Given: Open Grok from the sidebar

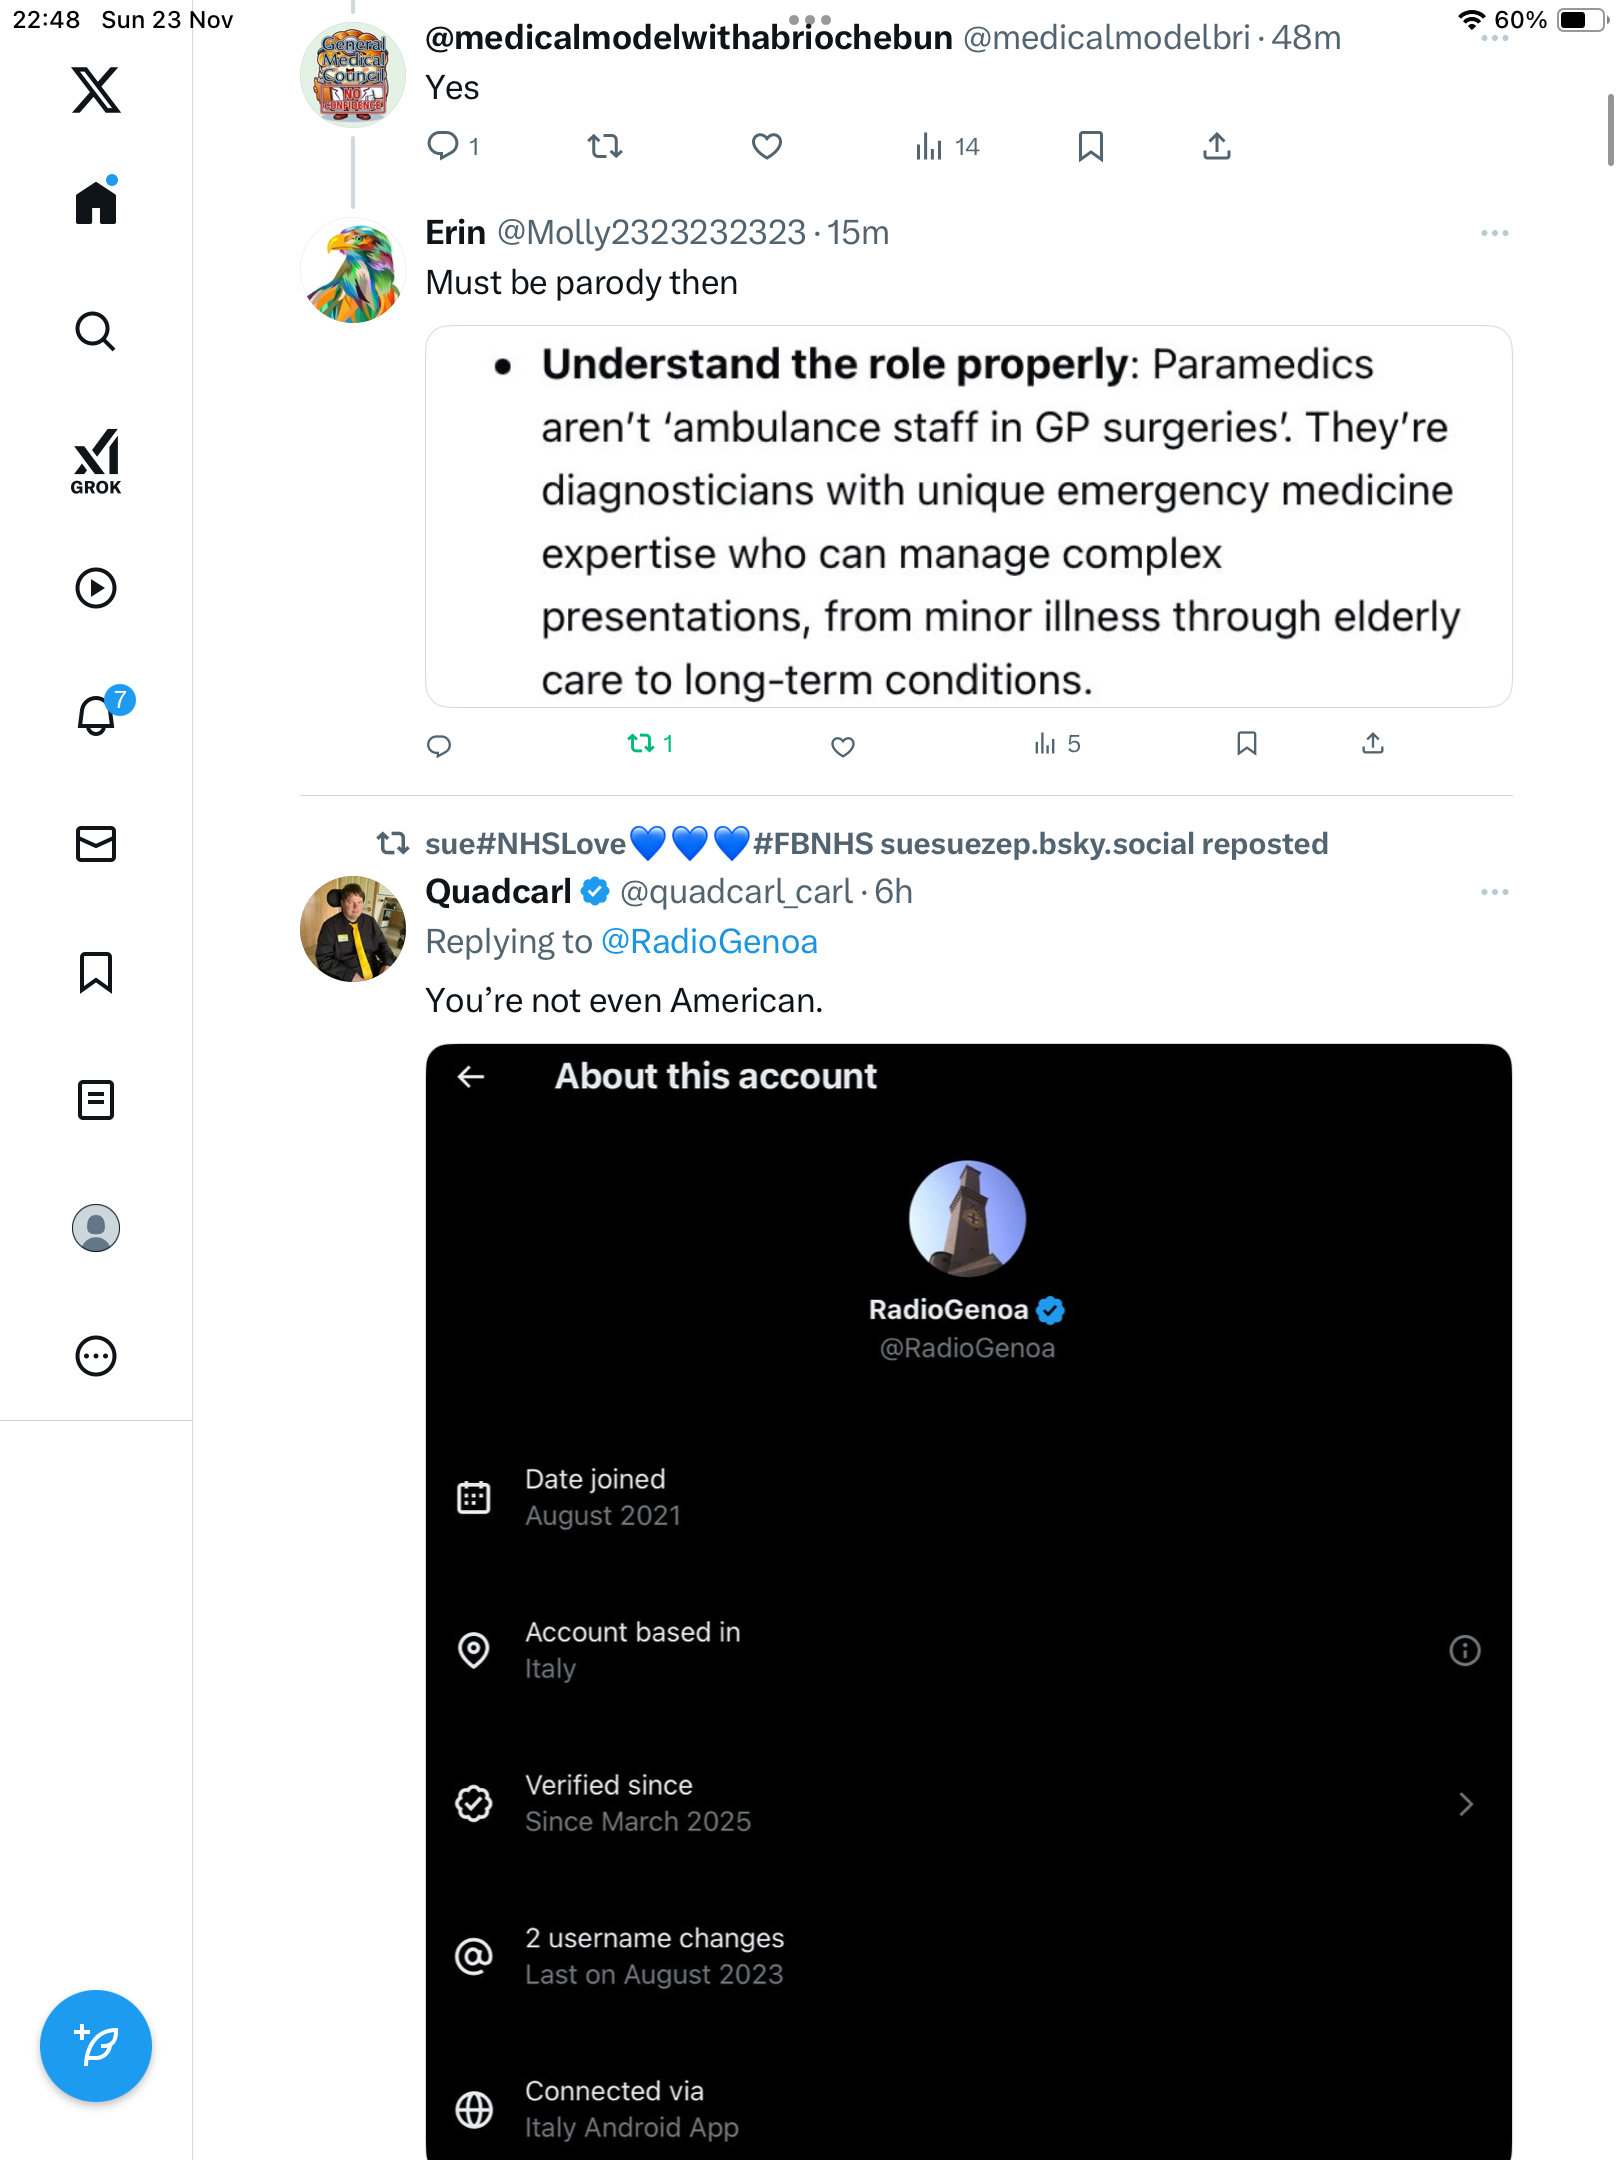Looking at the screenshot, I should [x=96, y=461].
